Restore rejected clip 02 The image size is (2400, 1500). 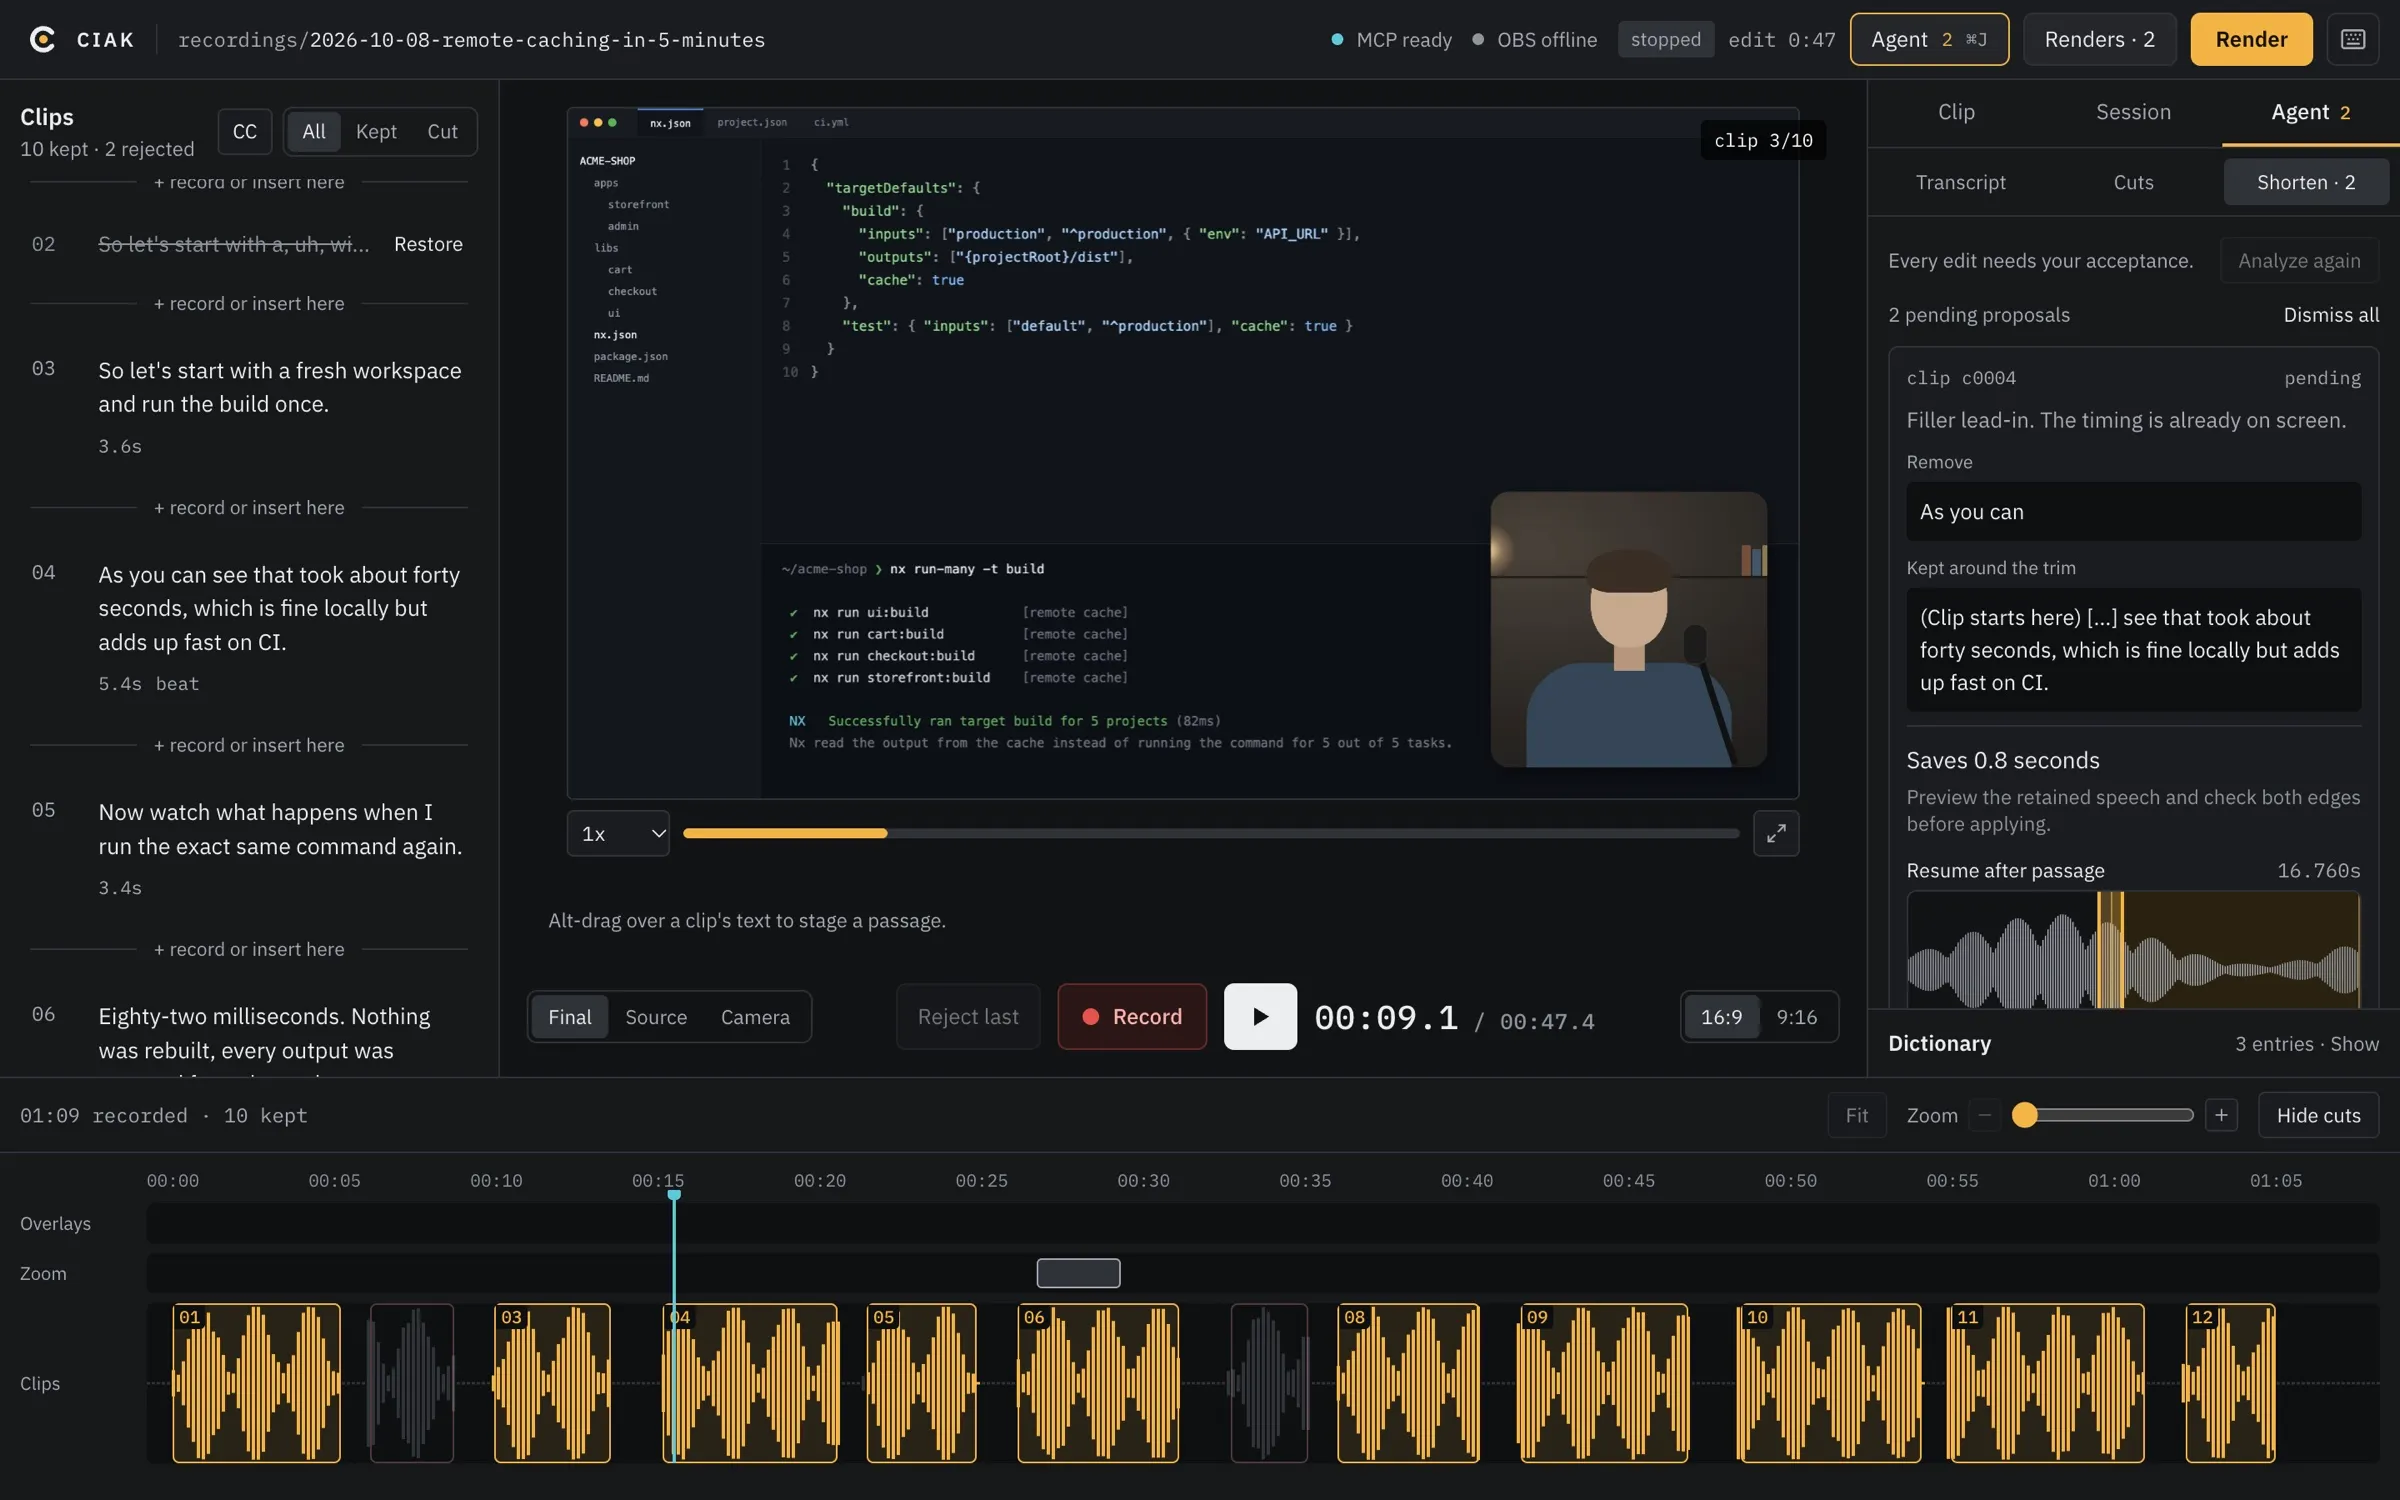pyautogui.click(x=428, y=244)
